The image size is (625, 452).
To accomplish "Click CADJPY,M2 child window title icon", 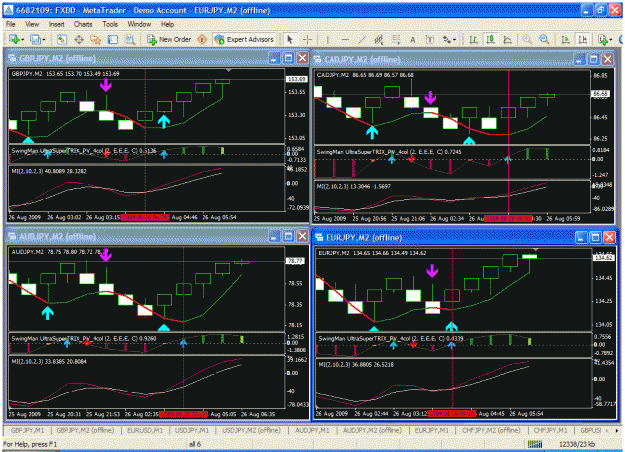I will pos(318,59).
